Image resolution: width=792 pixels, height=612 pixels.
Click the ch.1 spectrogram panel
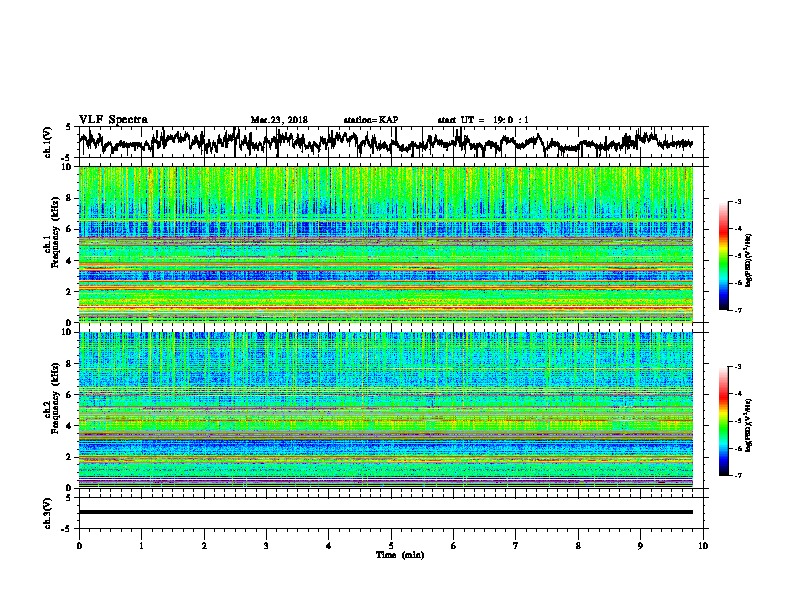pyautogui.click(x=385, y=244)
